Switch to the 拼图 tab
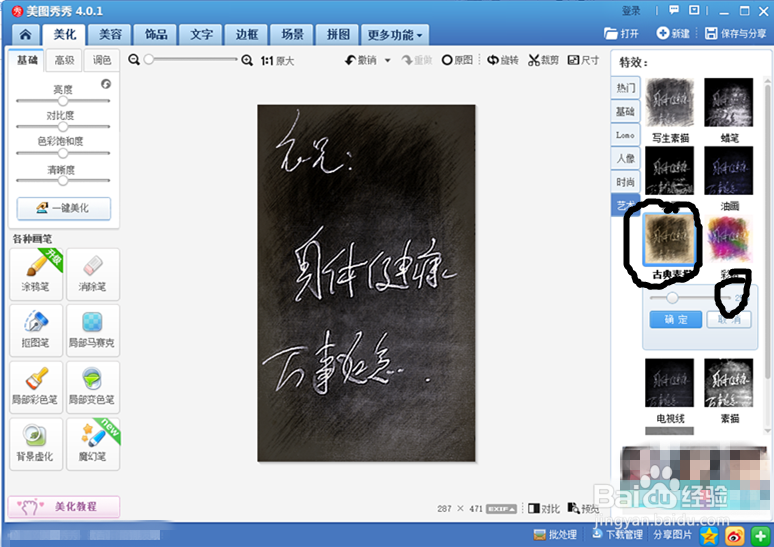774x547 pixels. [x=338, y=35]
